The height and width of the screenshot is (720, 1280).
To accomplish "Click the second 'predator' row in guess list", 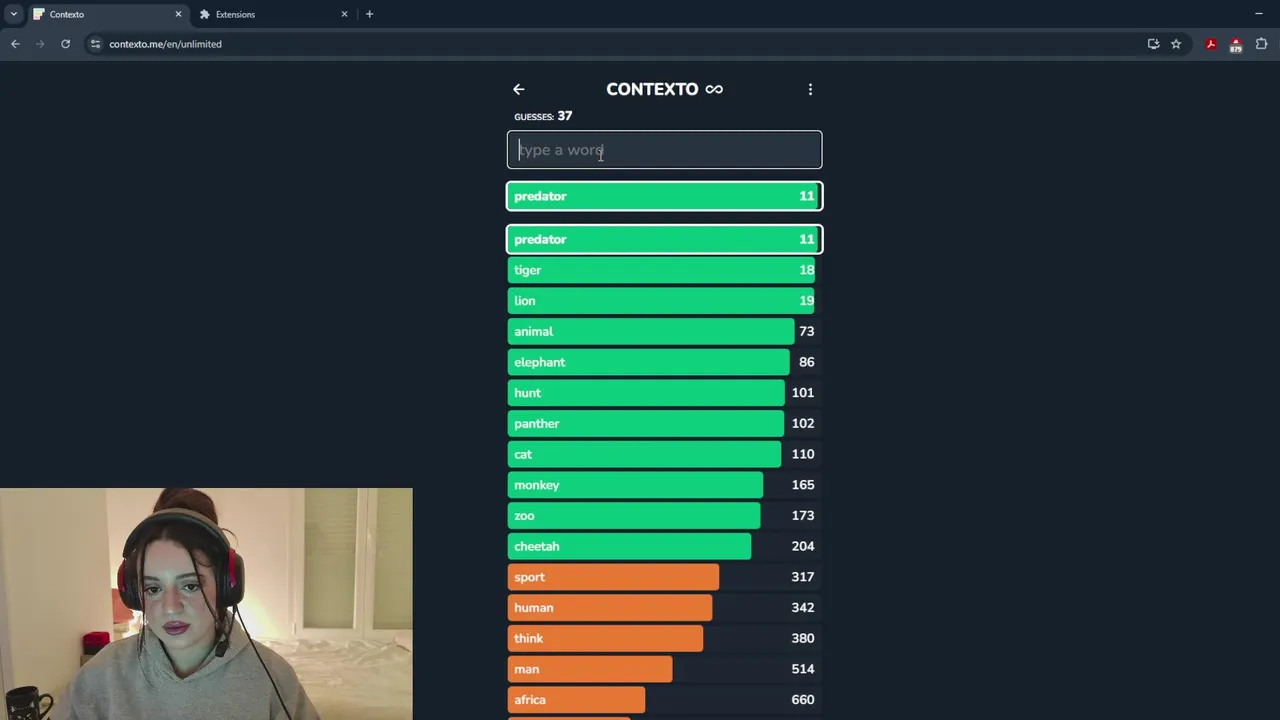I will (x=664, y=239).
